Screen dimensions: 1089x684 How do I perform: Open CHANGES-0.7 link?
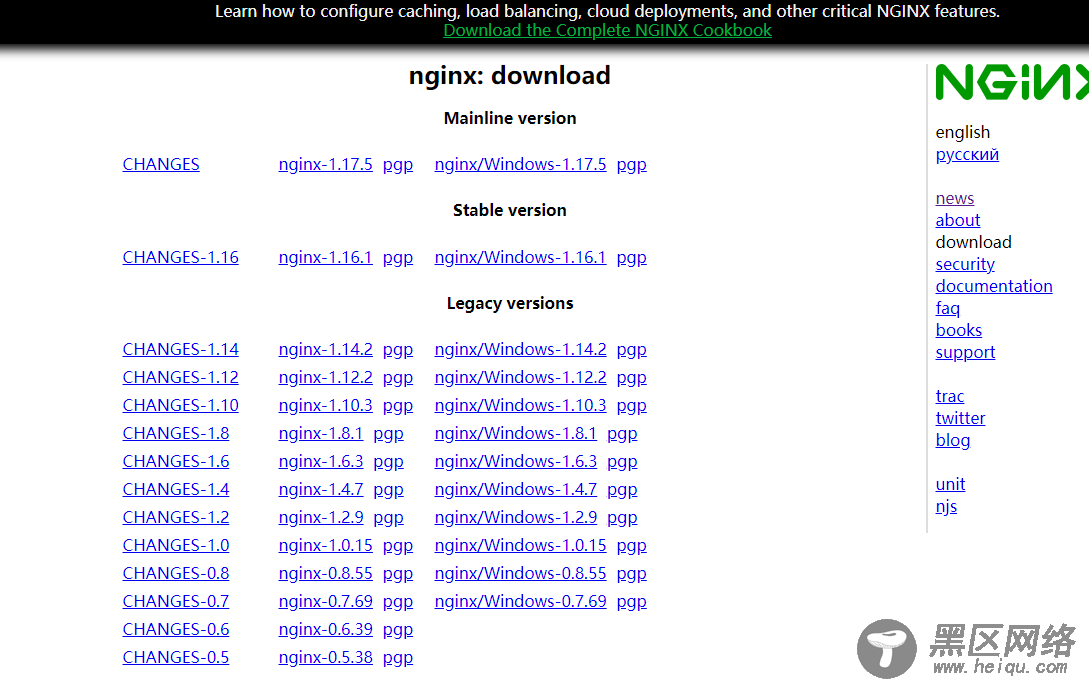tap(176, 601)
